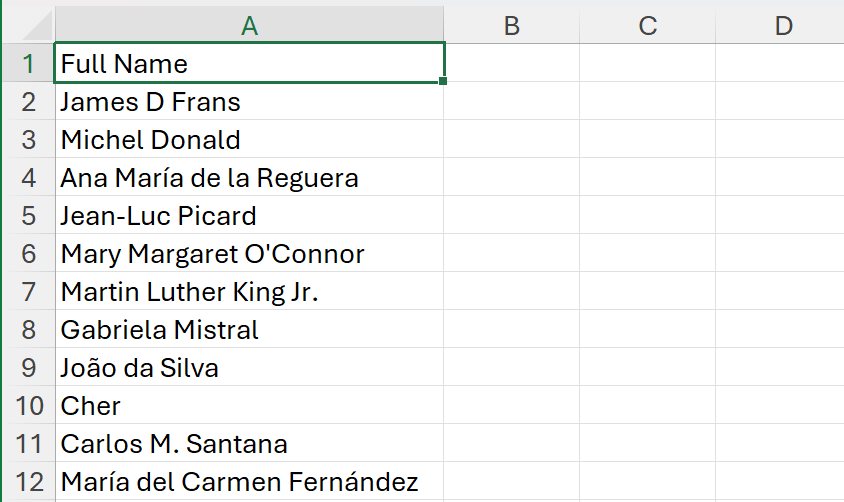844x502 pixels.
Task: Click the fill handle on cell A1
Action: (x=442, y=82)
